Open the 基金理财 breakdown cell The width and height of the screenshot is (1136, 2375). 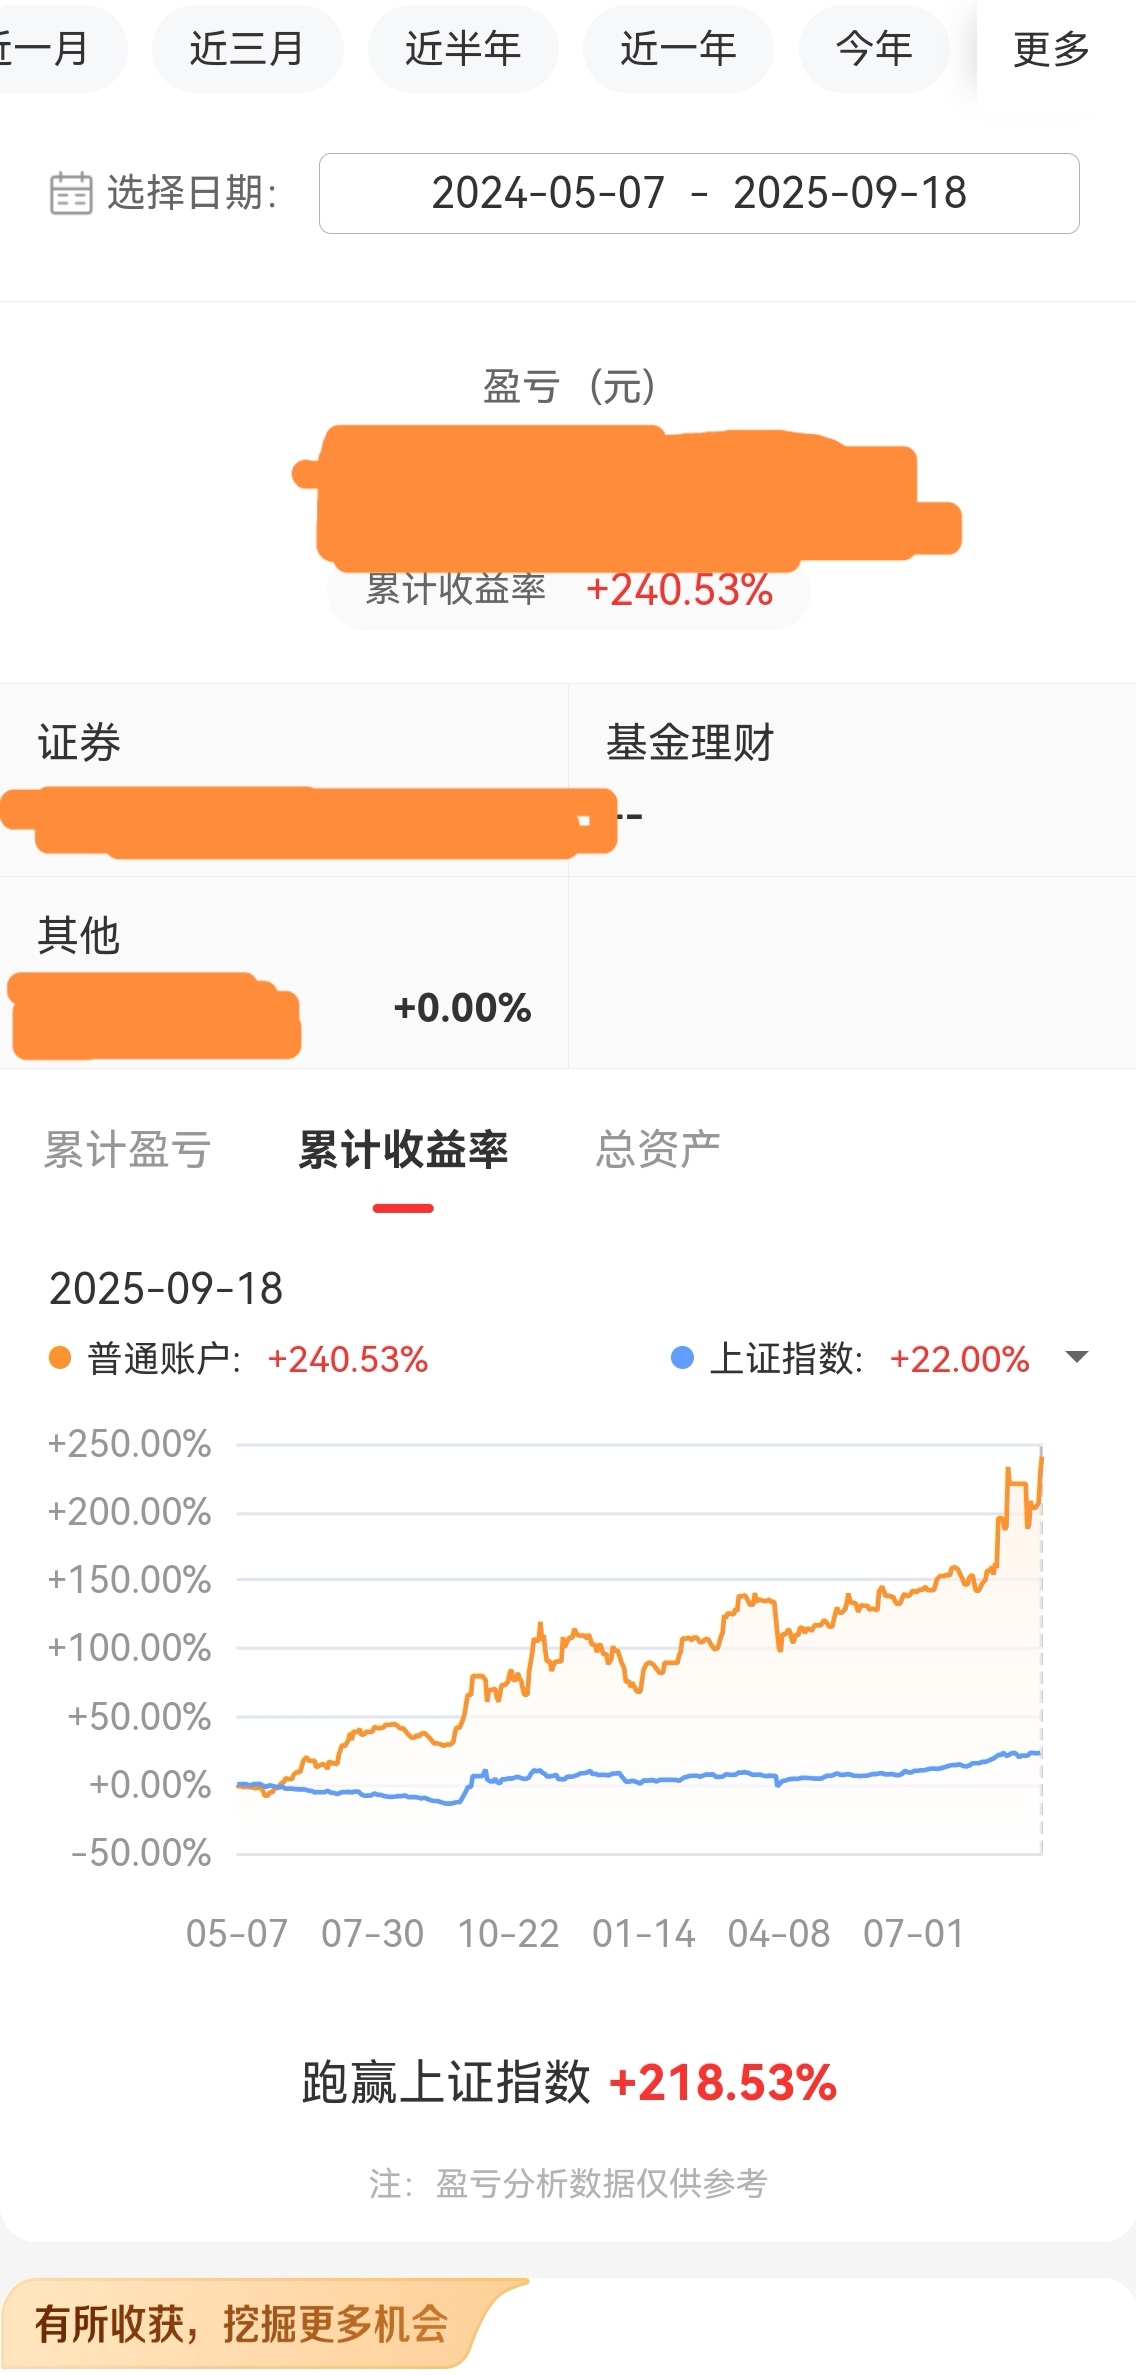(x=852, y=781)
